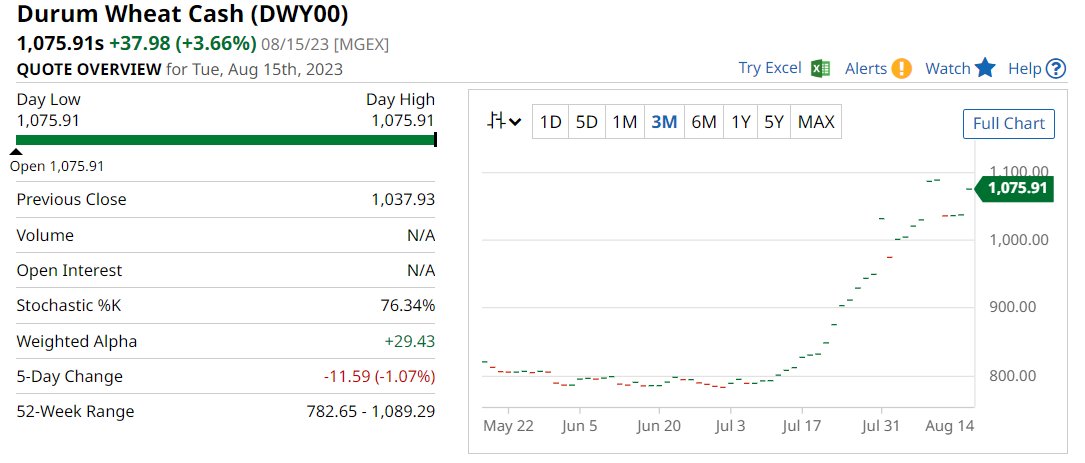Click the Jun 20 date axis label
This screenshot has height=463, width=1085.
[658, 426]
